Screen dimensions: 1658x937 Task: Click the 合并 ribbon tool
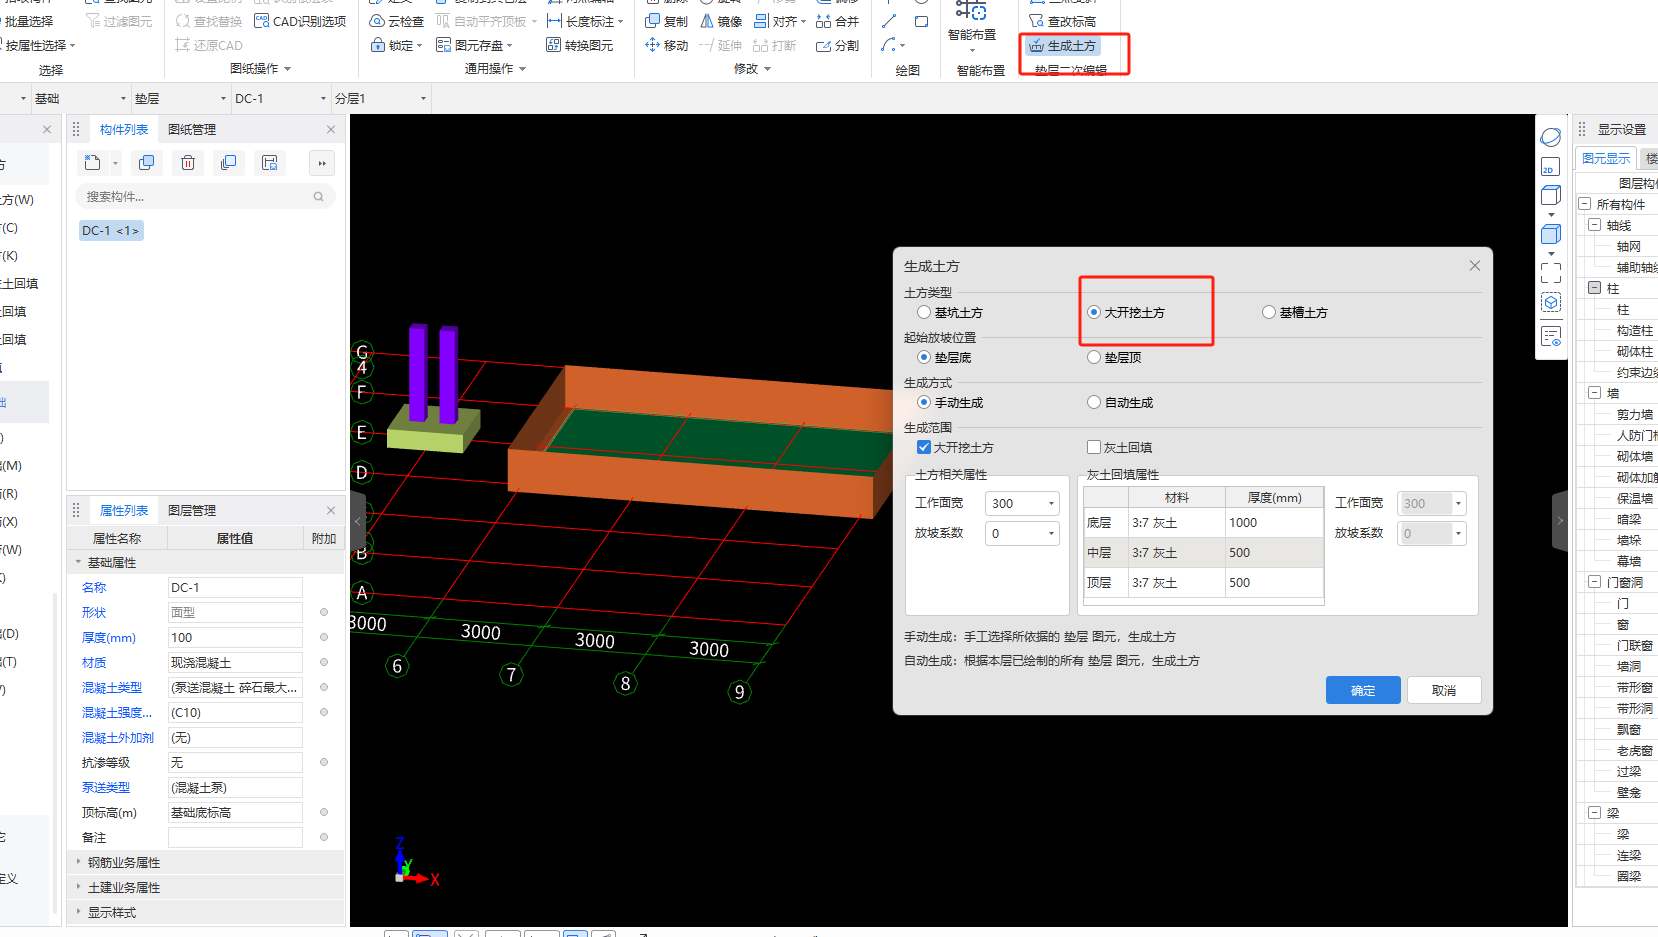(838, 21)
